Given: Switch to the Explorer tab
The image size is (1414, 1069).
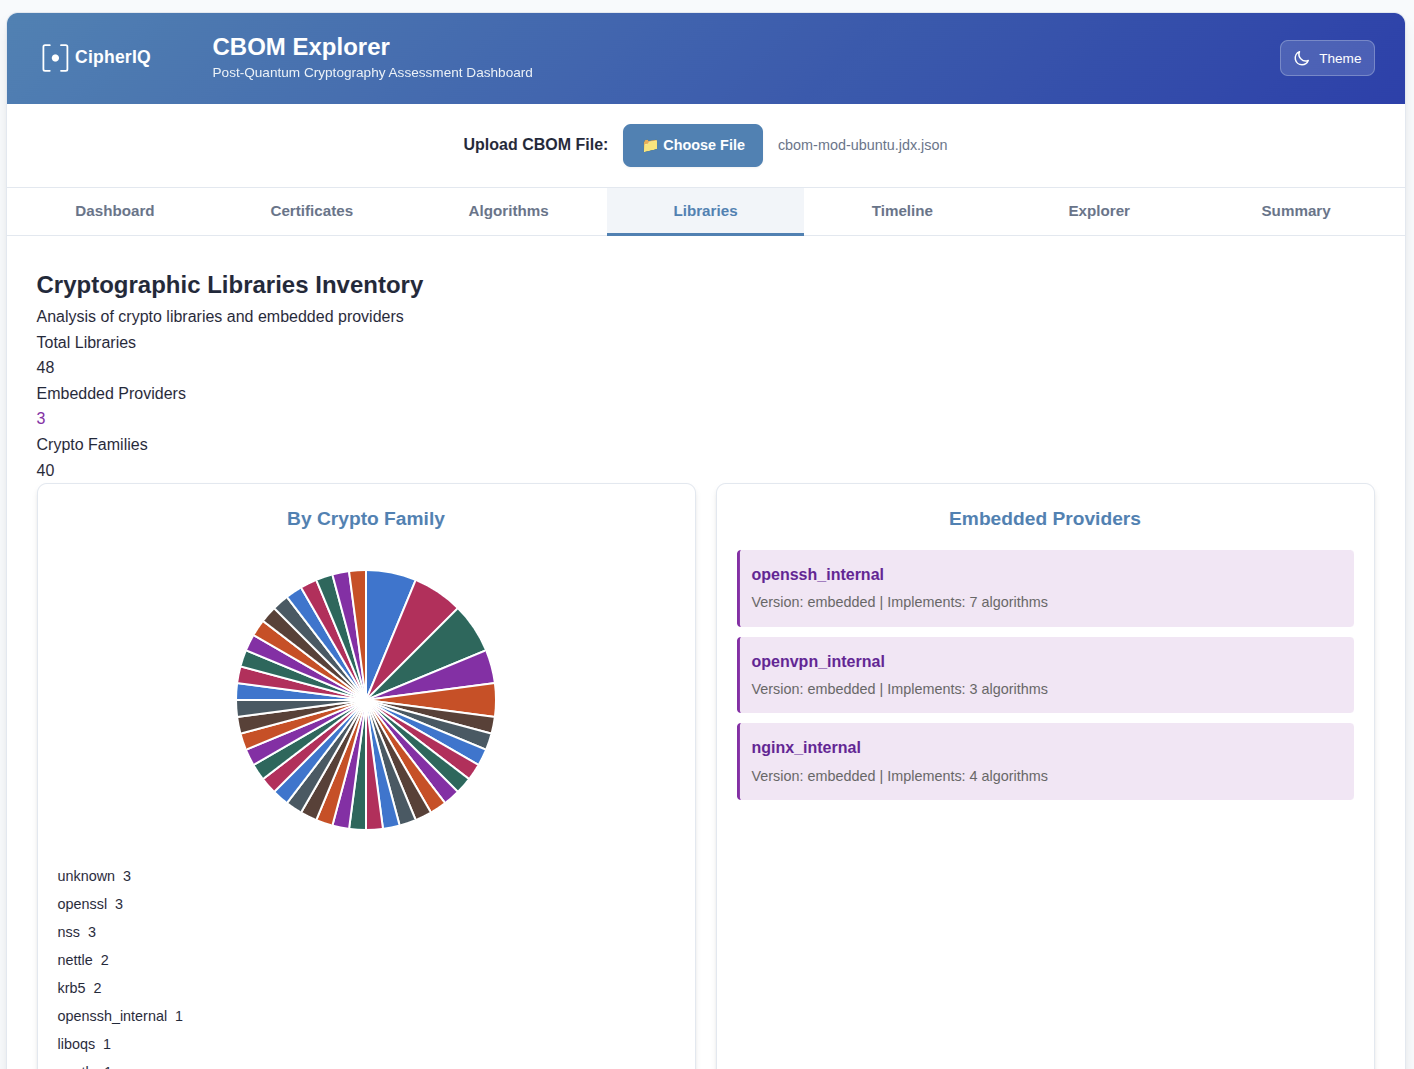Looking at the screenshot, I should click(x=1098, y=211).
